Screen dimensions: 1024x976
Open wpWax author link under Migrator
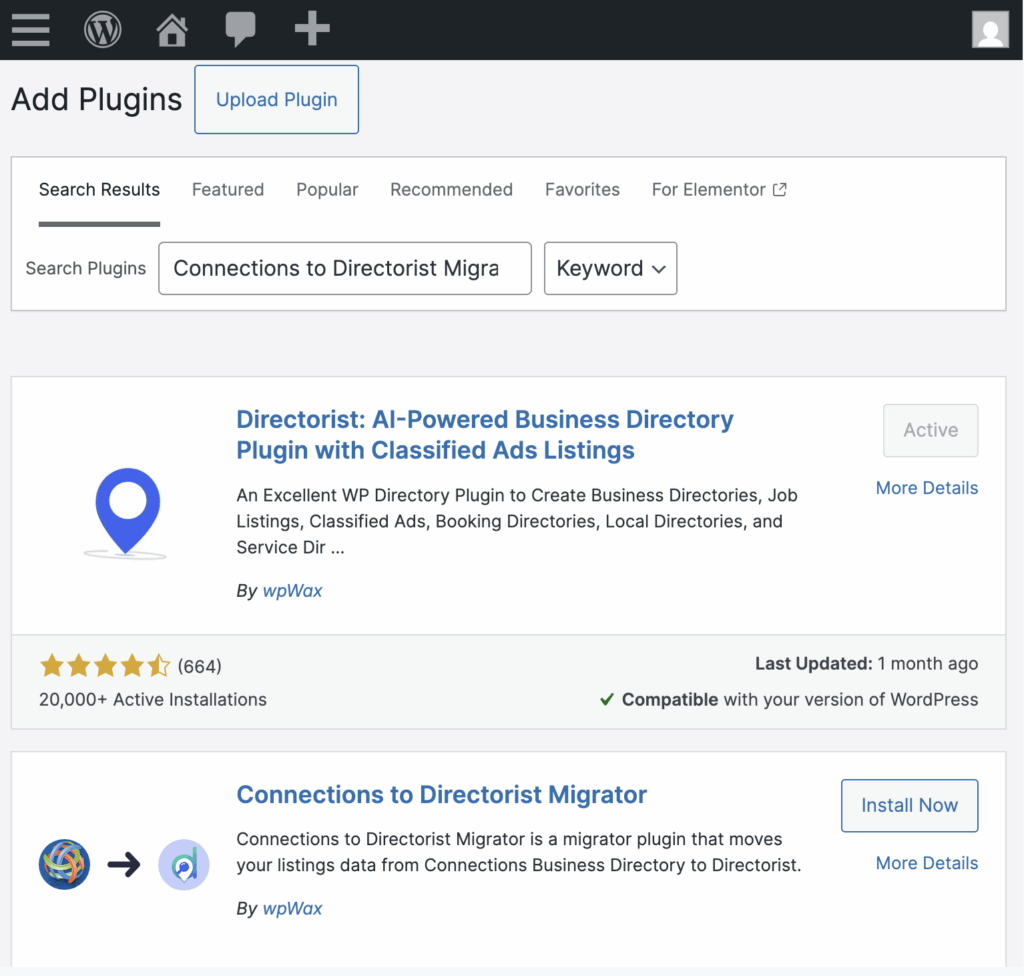pos(292,909)
